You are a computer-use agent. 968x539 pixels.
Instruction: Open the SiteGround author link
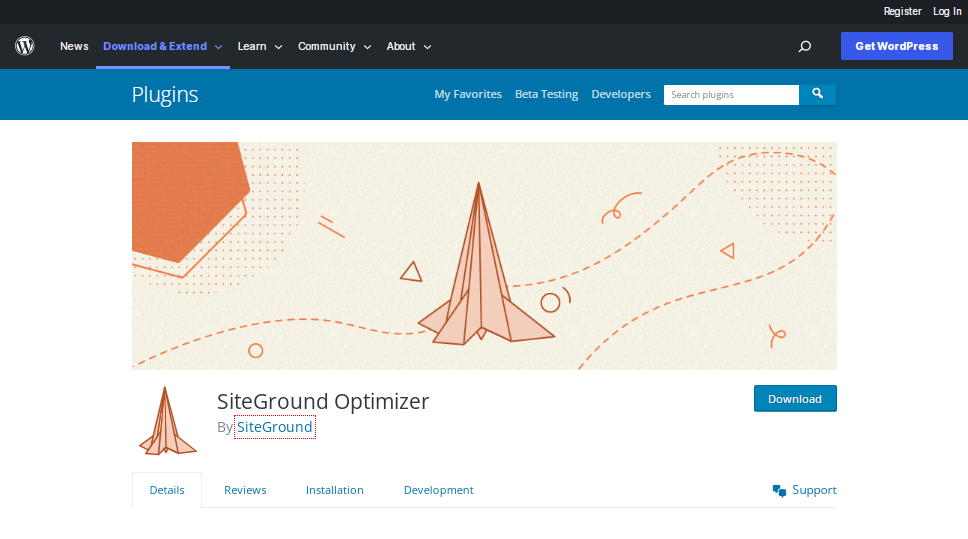coord(275,427)
